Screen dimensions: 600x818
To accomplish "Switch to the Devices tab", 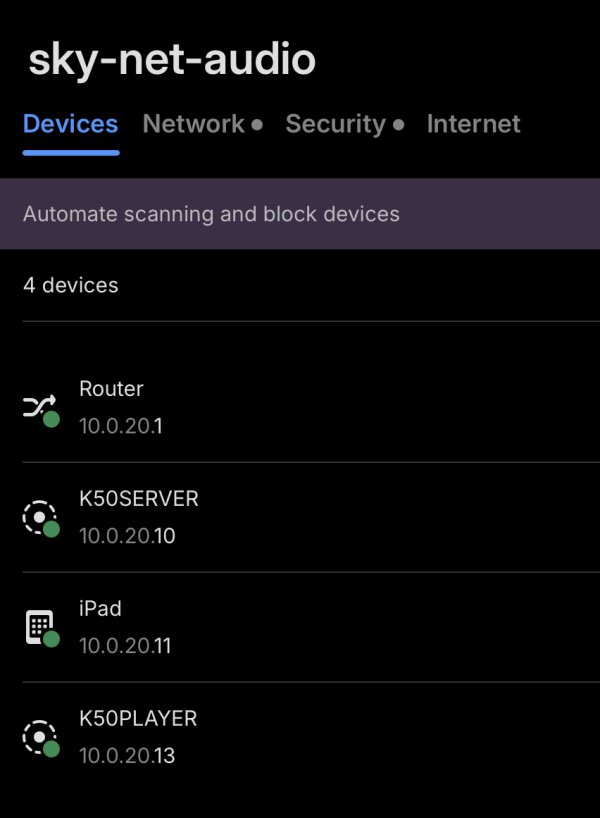I will (70, 124).
